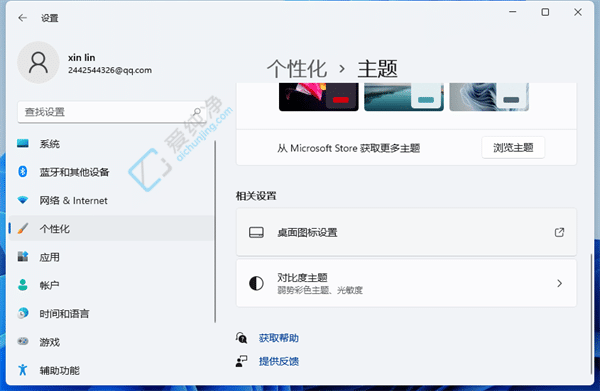Open 网络 & Internet settings
This screenshot has height=391, width=600.
(x=111, y=200)
